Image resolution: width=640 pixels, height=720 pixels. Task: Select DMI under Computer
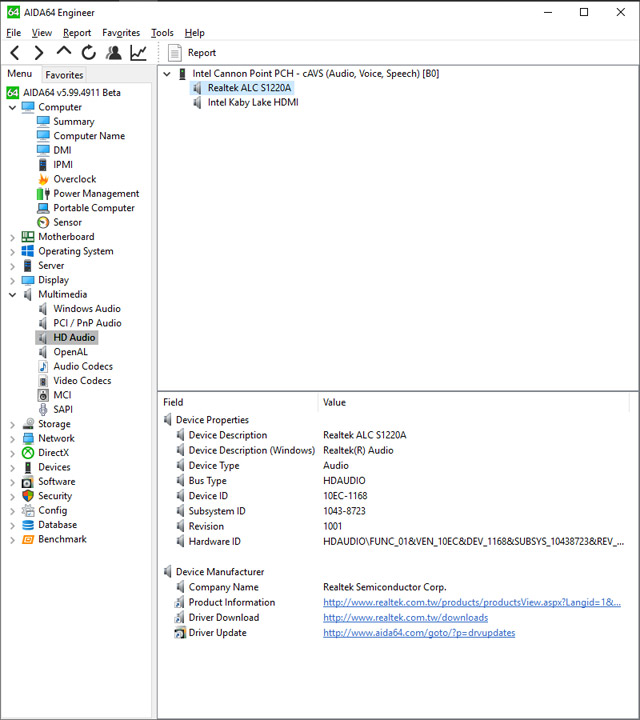(62, 150)
